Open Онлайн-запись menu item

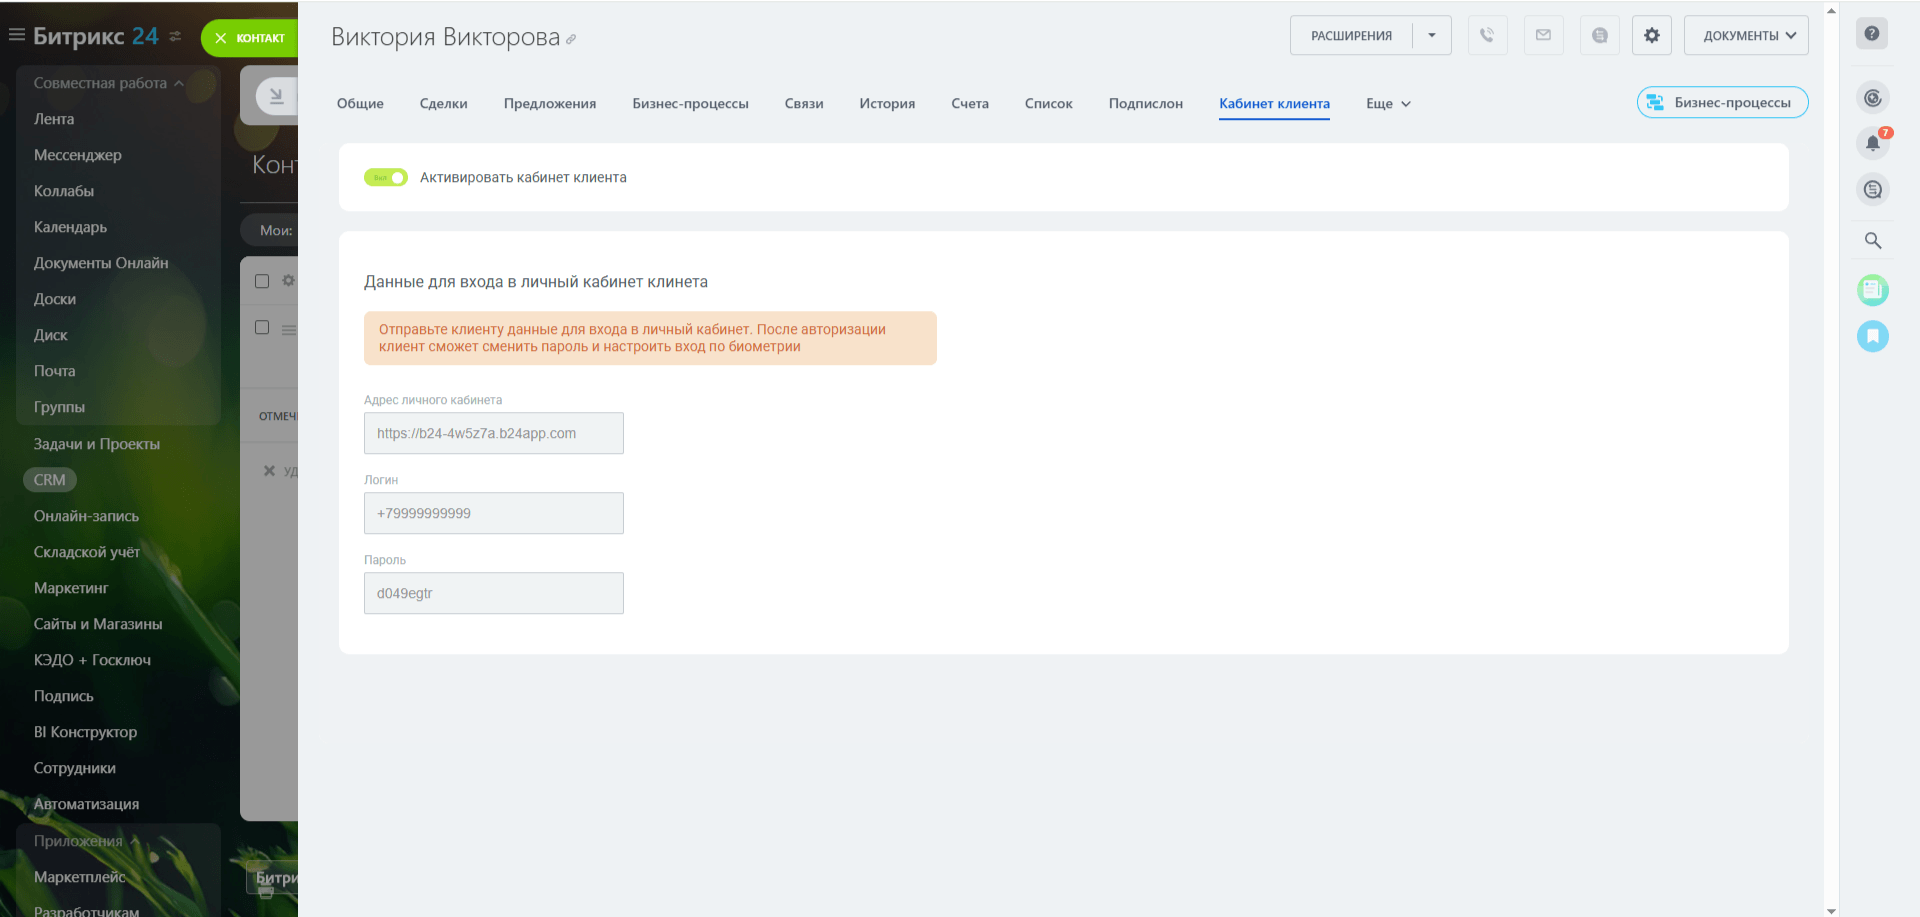(86, 516)
